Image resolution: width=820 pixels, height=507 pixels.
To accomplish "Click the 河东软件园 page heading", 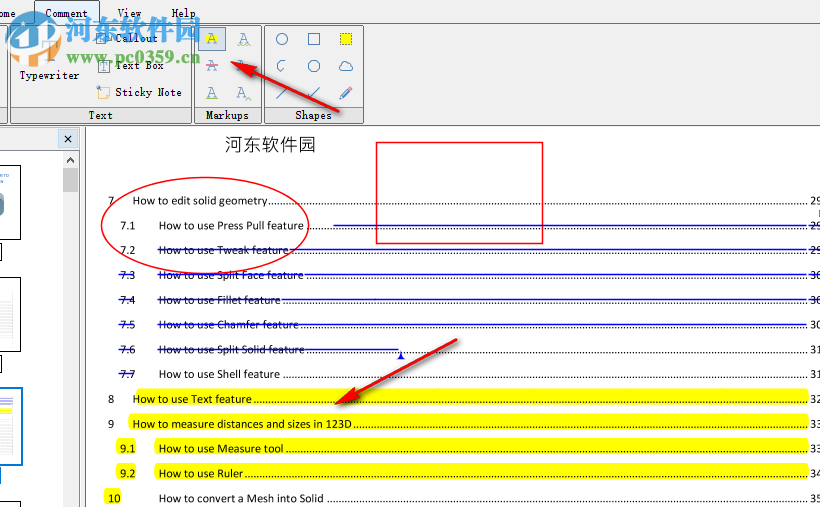I will (x=270, y=144).
